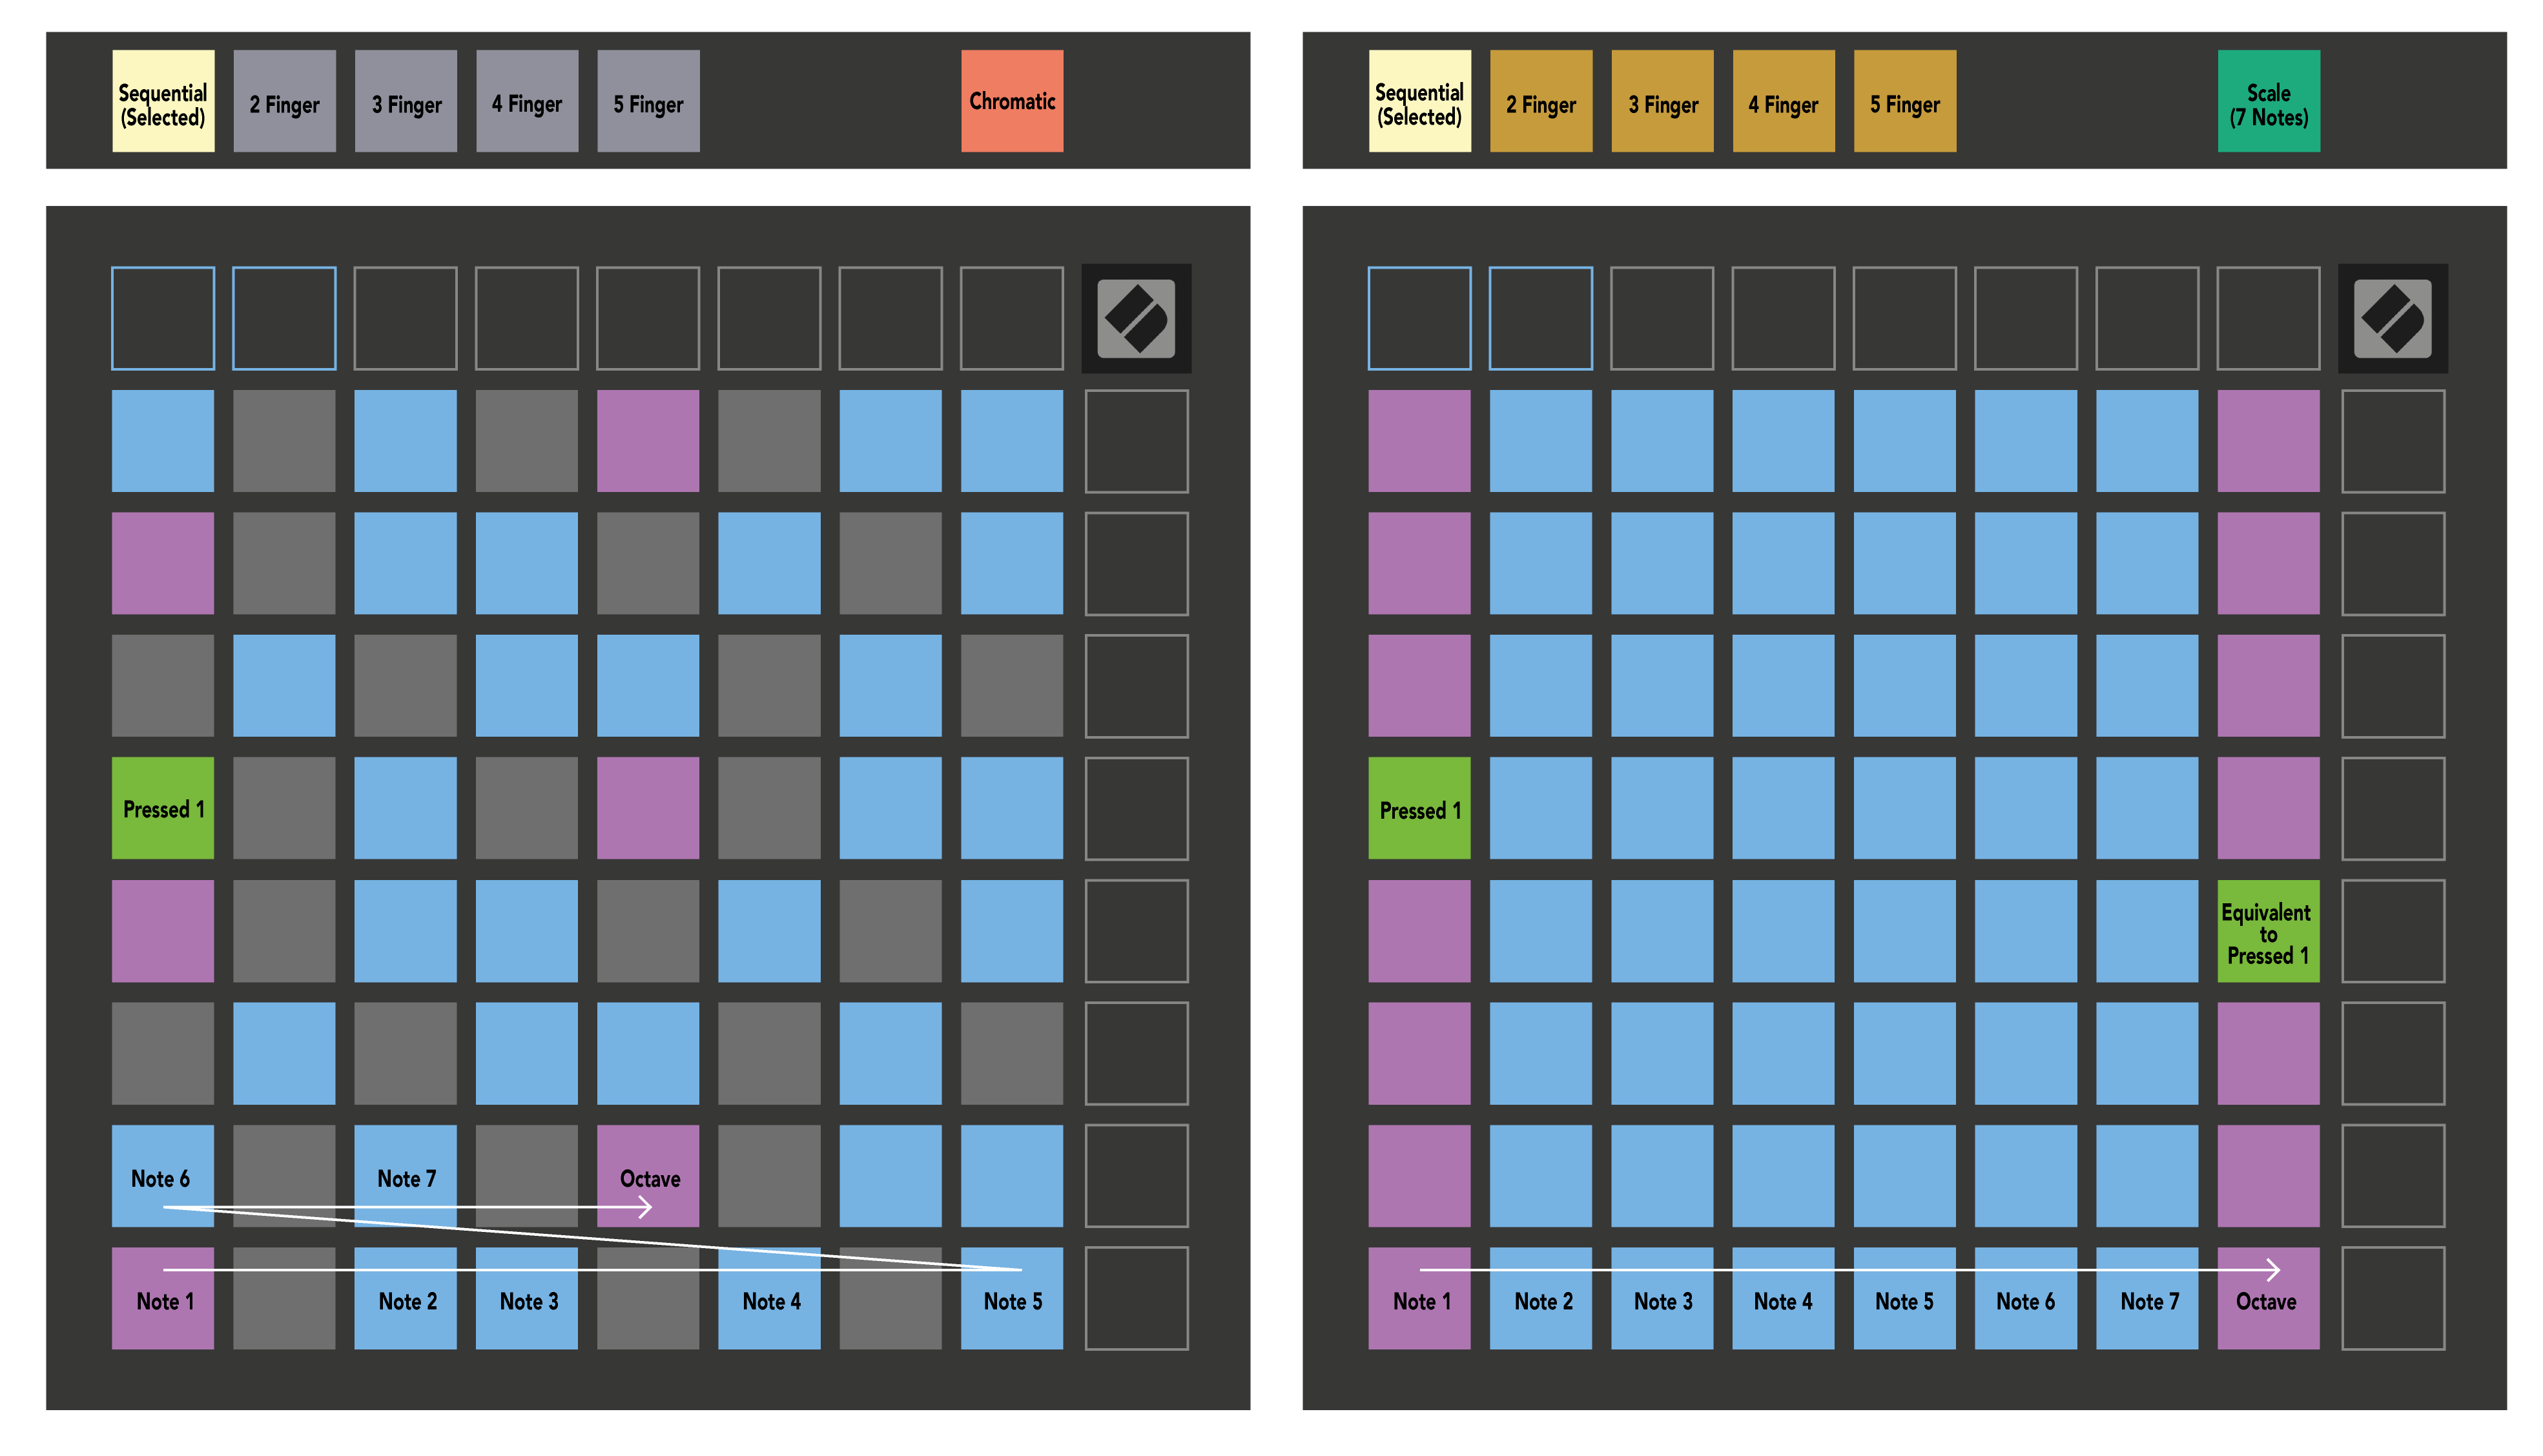Click side button beside Equivalent to Pressed 1 row
The width and height of the screenshot is (2543, 1456).
pyautogui.click(x=2392, y=931)
